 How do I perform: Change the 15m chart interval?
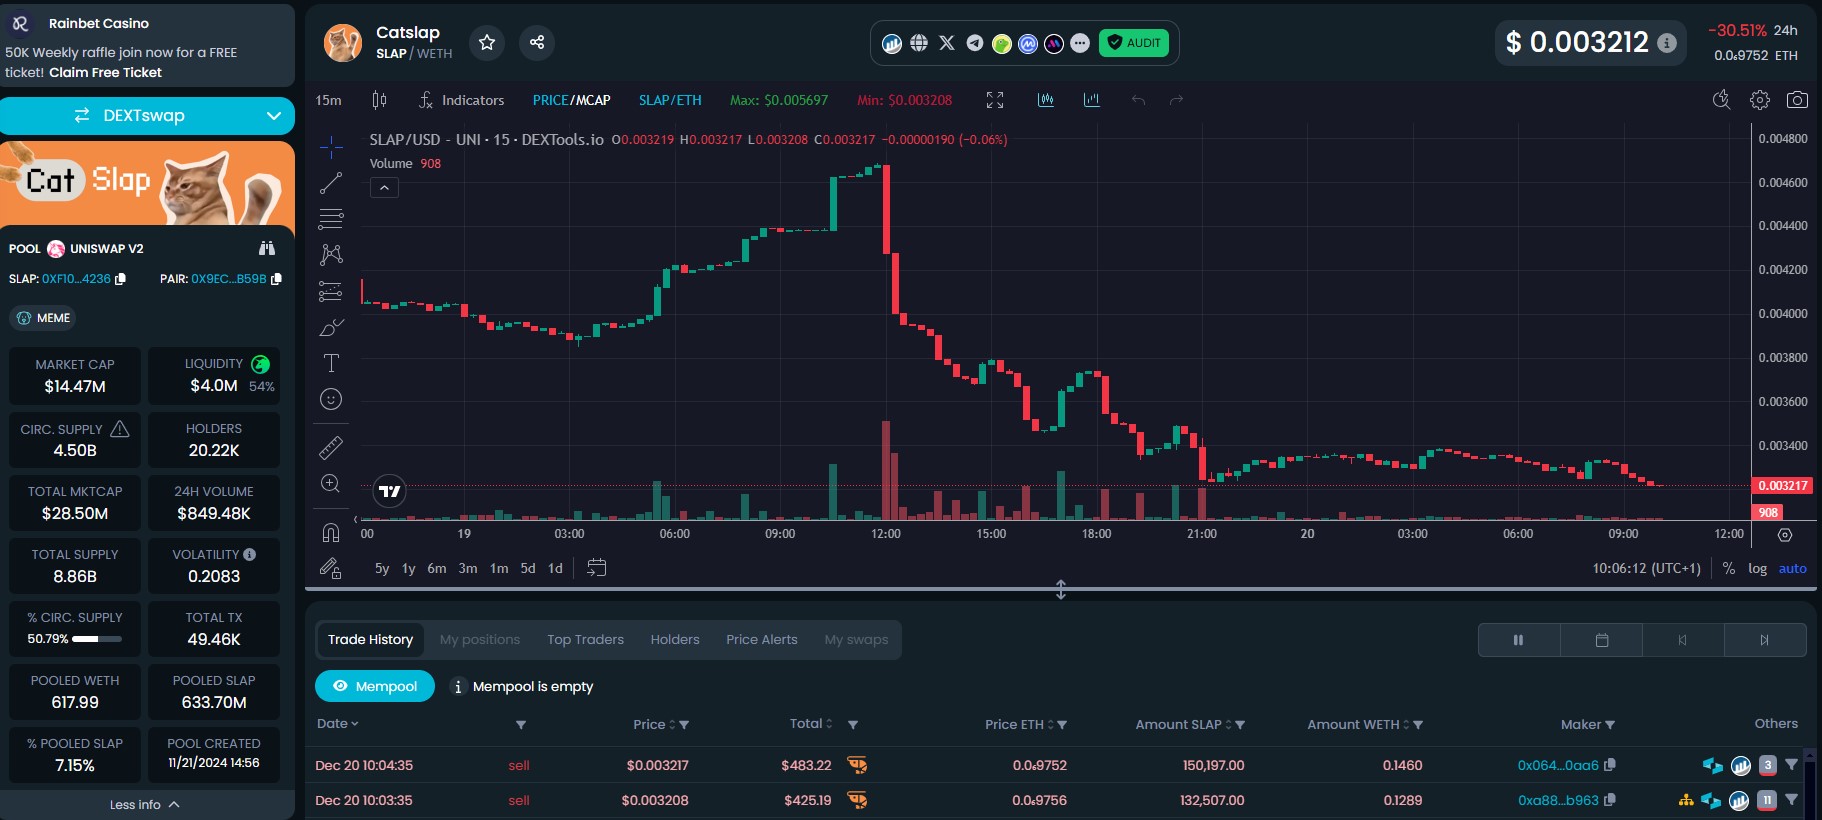328,100
